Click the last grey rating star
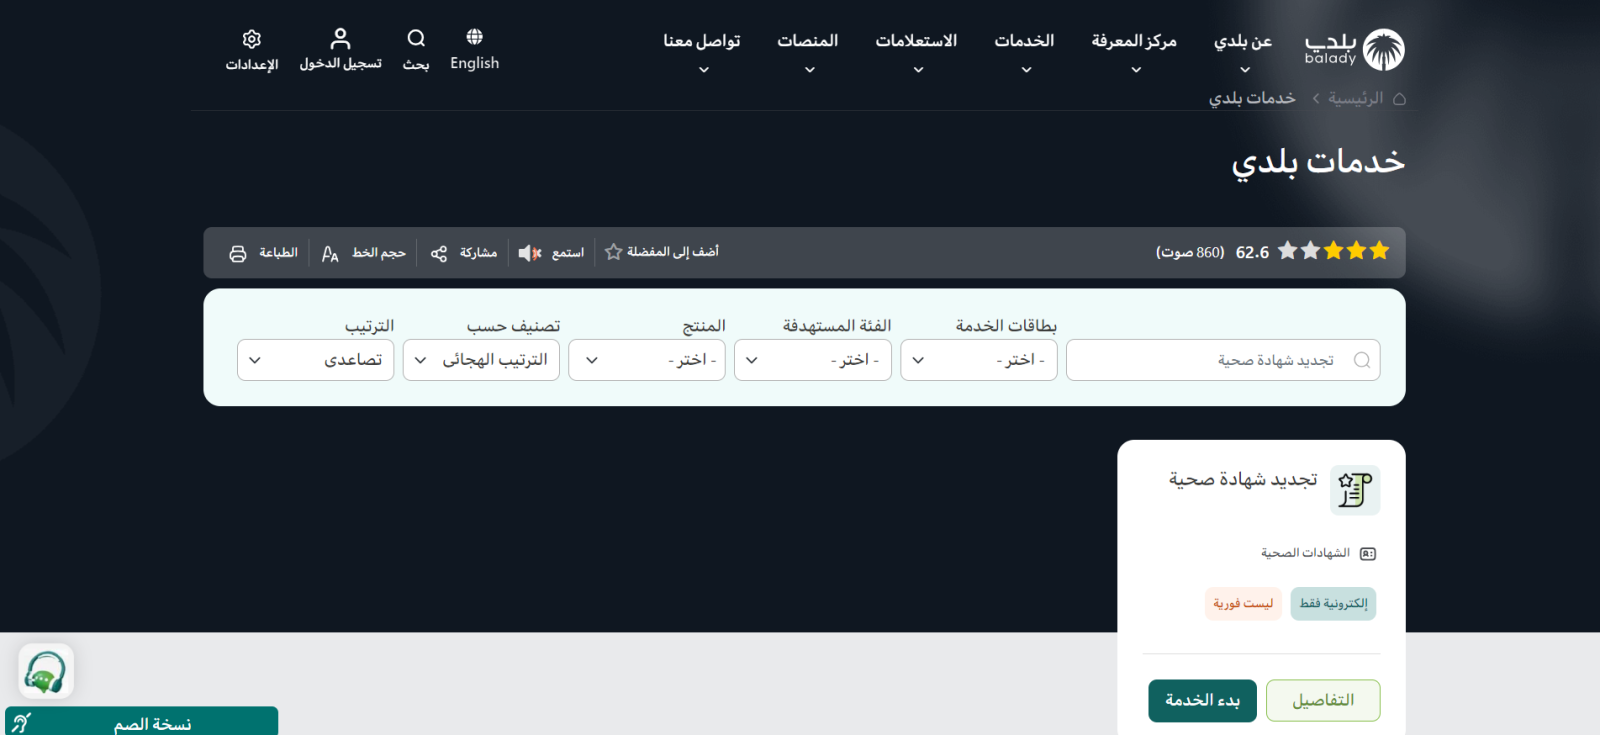This screenshot has width=1600, height=735. [1288, 251]
